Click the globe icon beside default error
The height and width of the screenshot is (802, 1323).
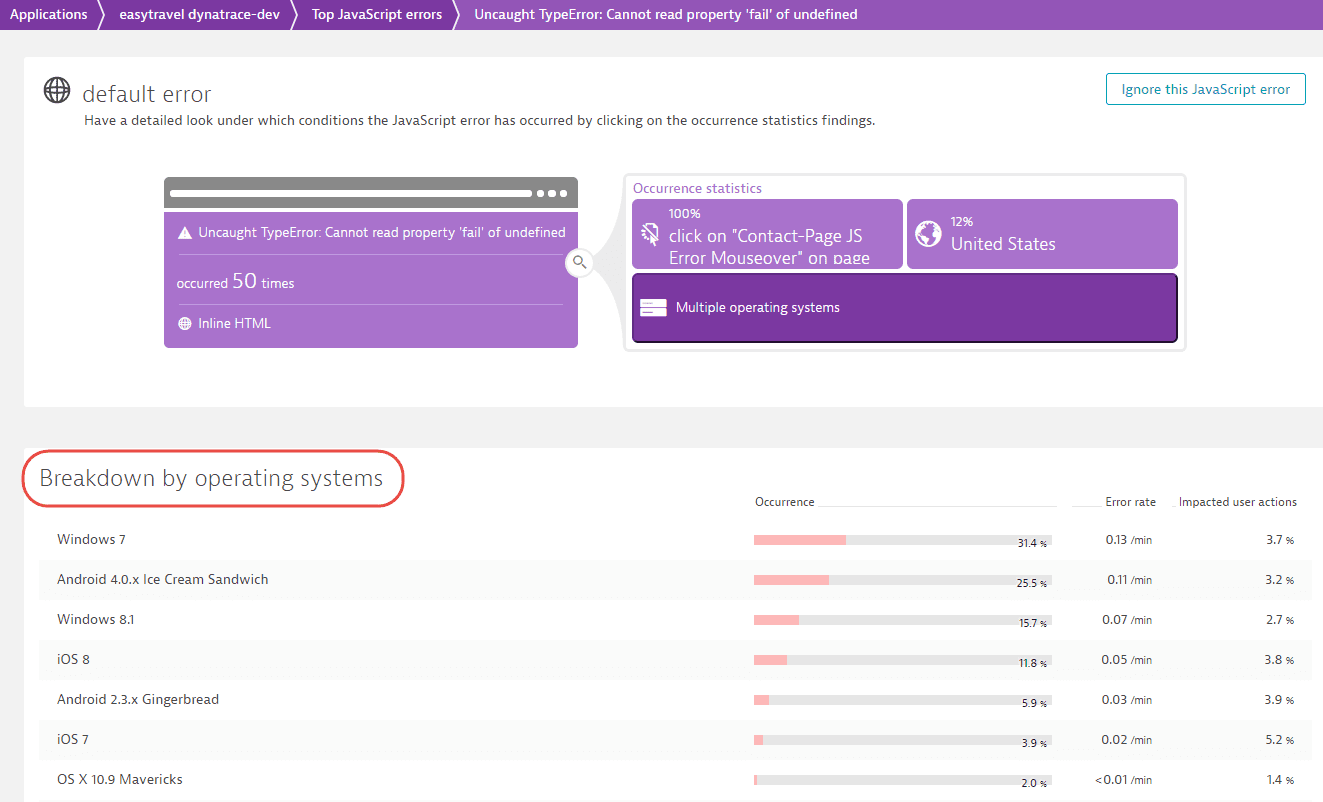click(x=57, y=90)
